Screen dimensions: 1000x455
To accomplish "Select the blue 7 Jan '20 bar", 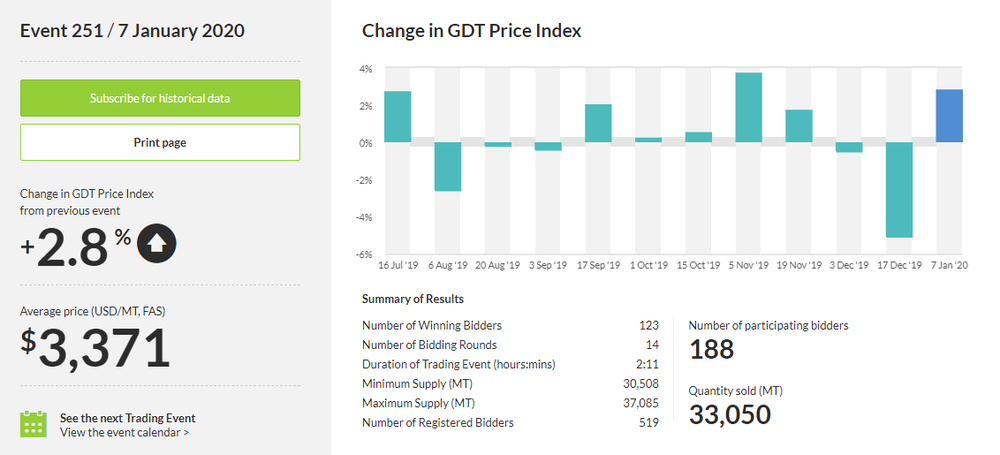I will (x=949, y=116).
